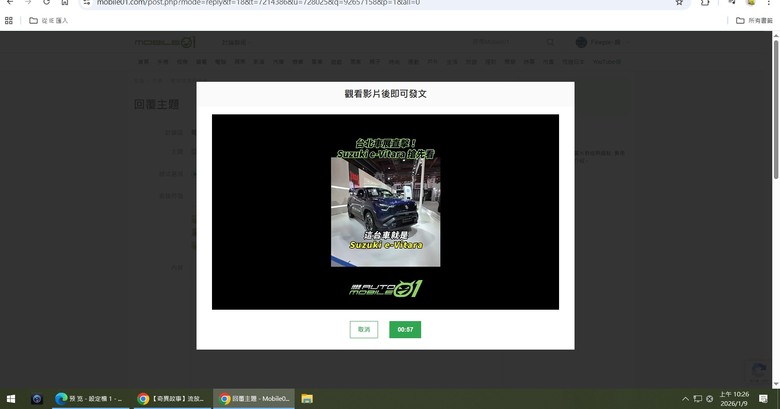780x409 pixels.
Task: Open the Windows Start menu
Action: tap(10, 399)
